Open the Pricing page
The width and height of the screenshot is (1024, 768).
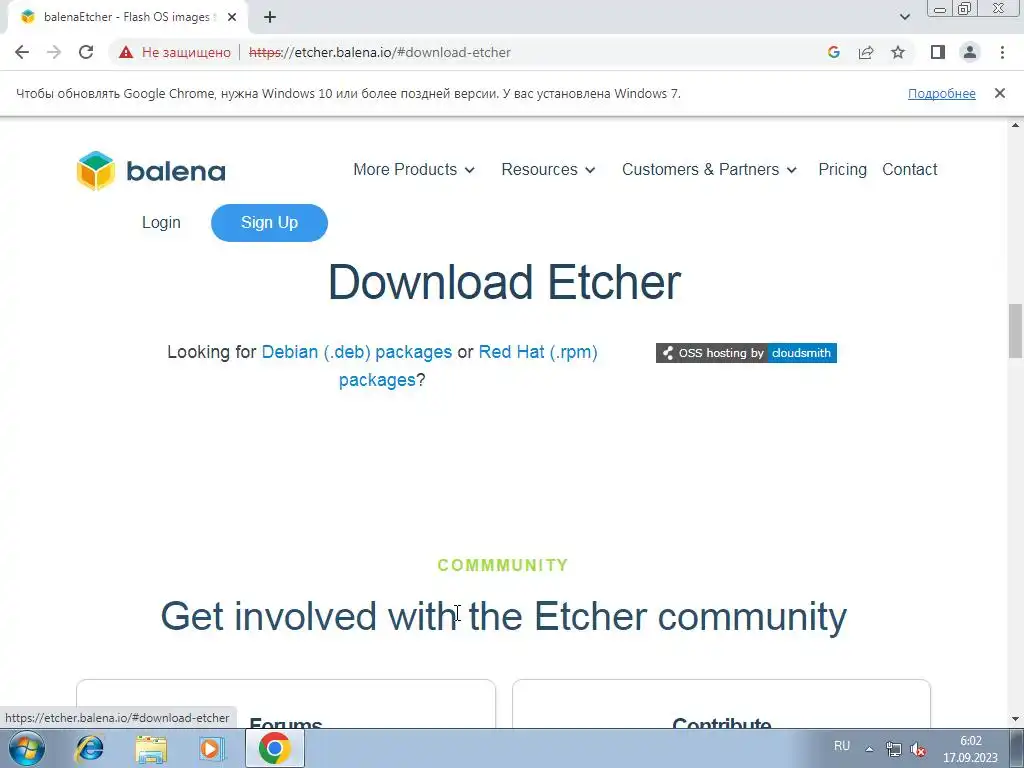842,169
